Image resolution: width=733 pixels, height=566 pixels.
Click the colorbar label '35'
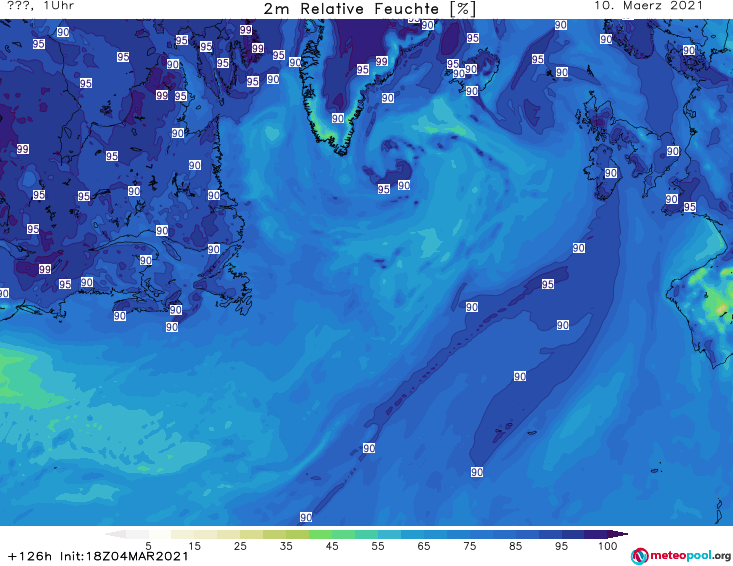(x=286, y=546)
